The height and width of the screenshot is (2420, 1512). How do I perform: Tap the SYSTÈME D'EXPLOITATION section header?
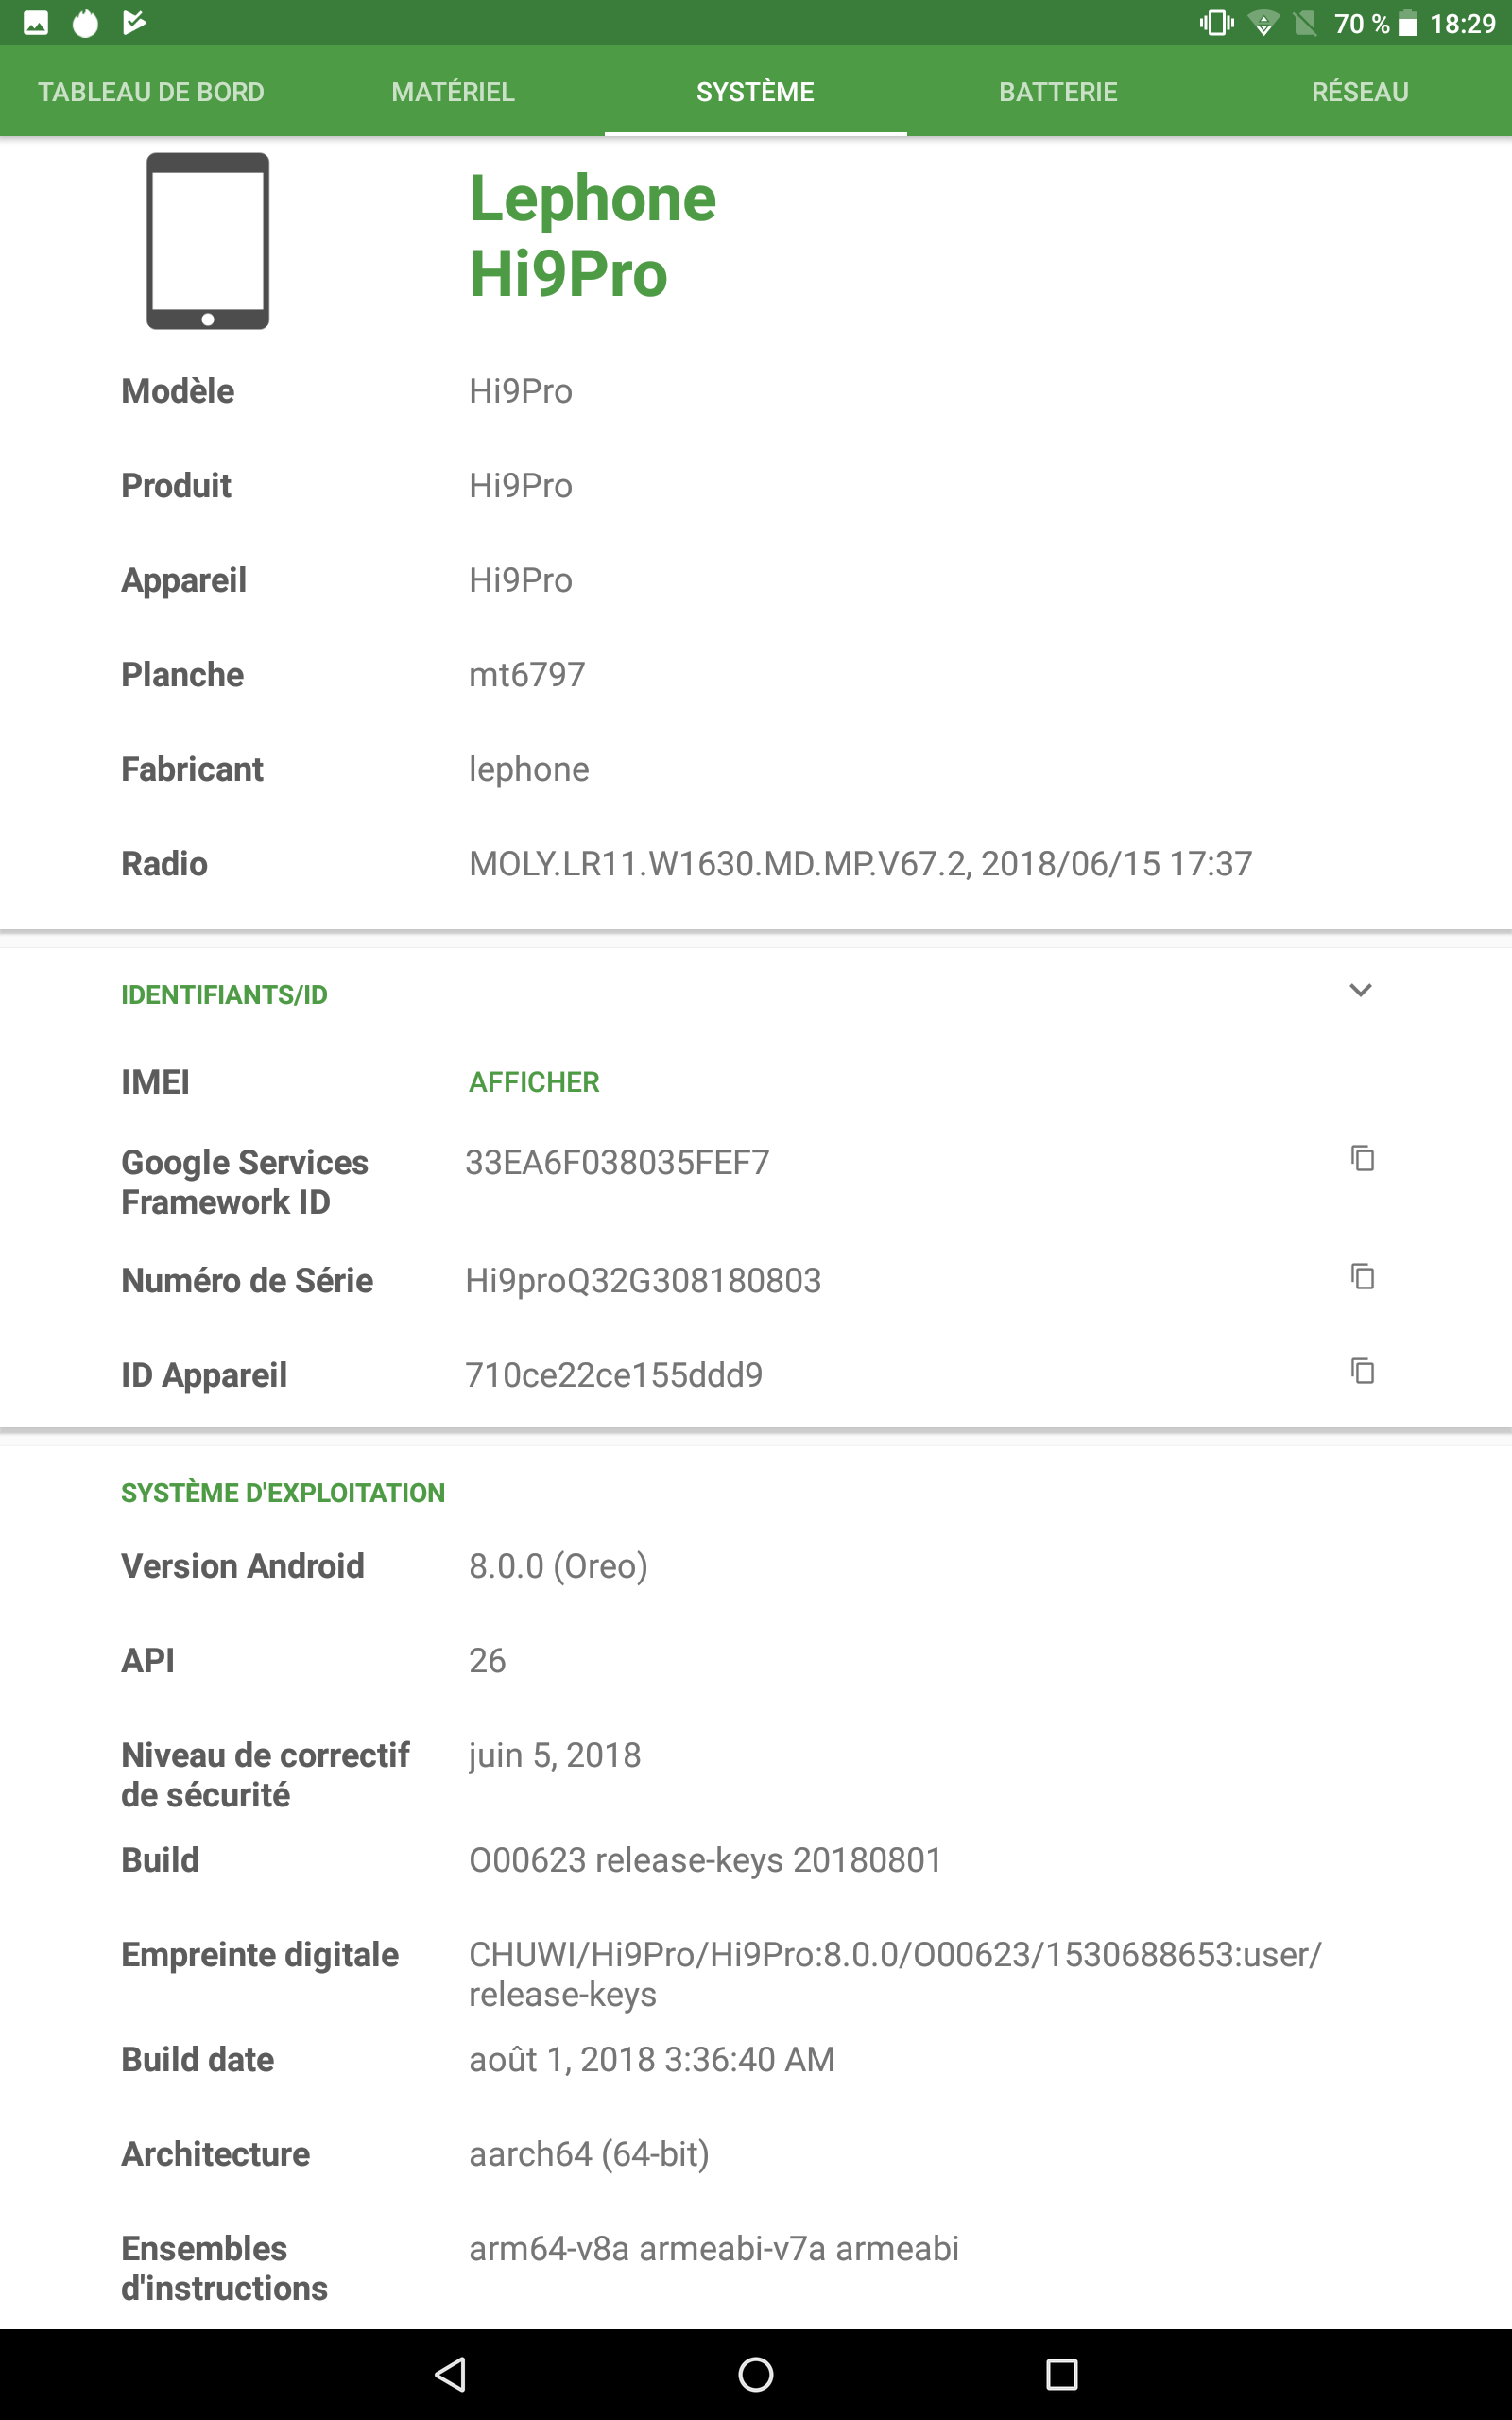283,1493
